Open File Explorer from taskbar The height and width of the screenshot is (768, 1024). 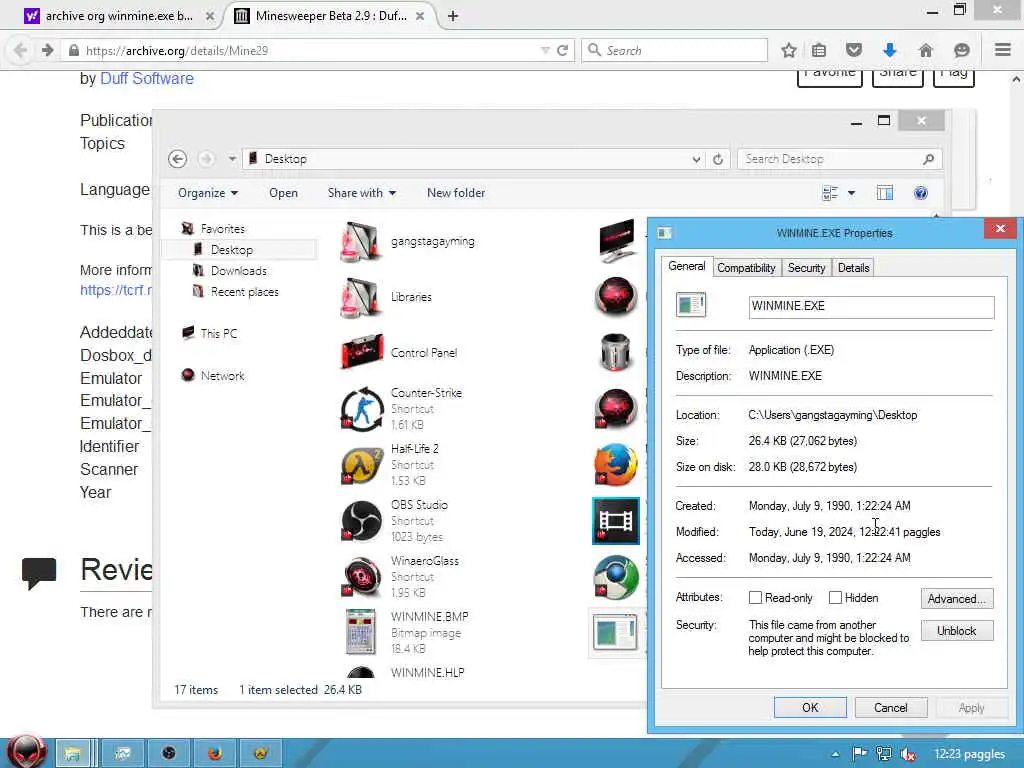(x=72, y=754)
